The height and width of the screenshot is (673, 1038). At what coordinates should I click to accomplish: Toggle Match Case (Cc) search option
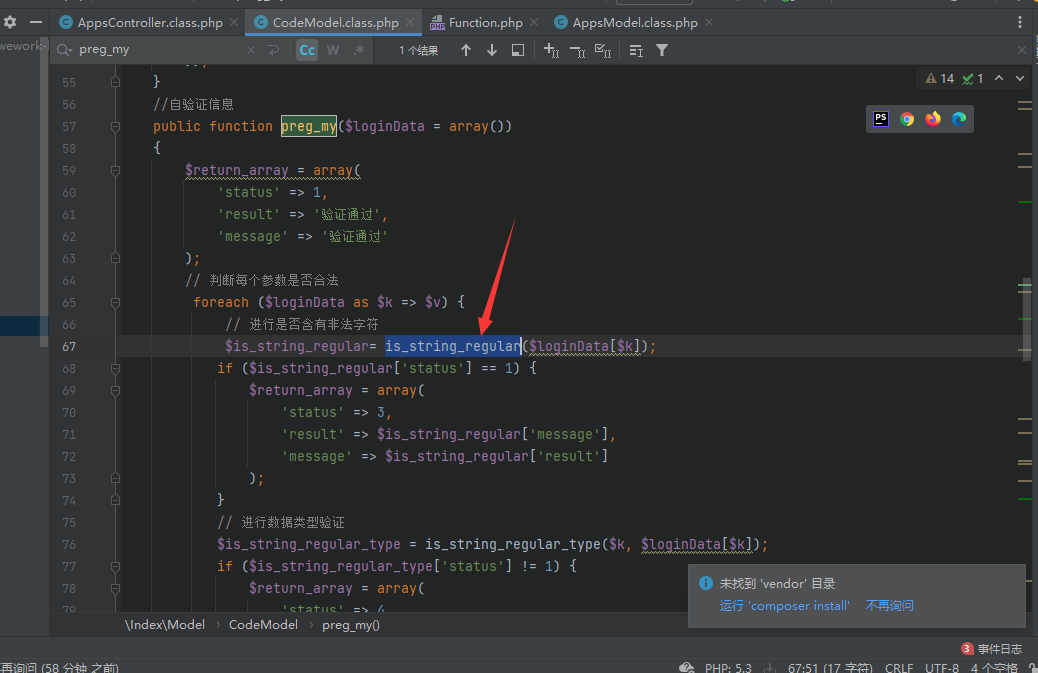tap(307, 50)
